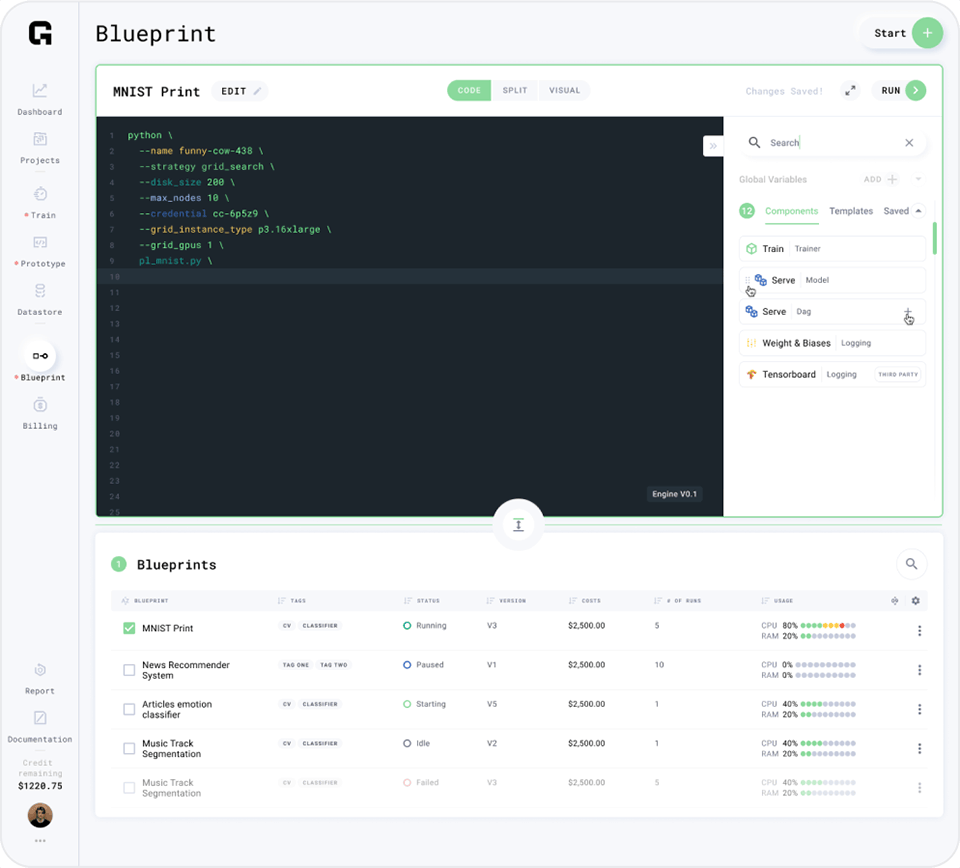Click the app logo at top left
The height and width of the screenshot is (868, 960).
coord(40,33)
